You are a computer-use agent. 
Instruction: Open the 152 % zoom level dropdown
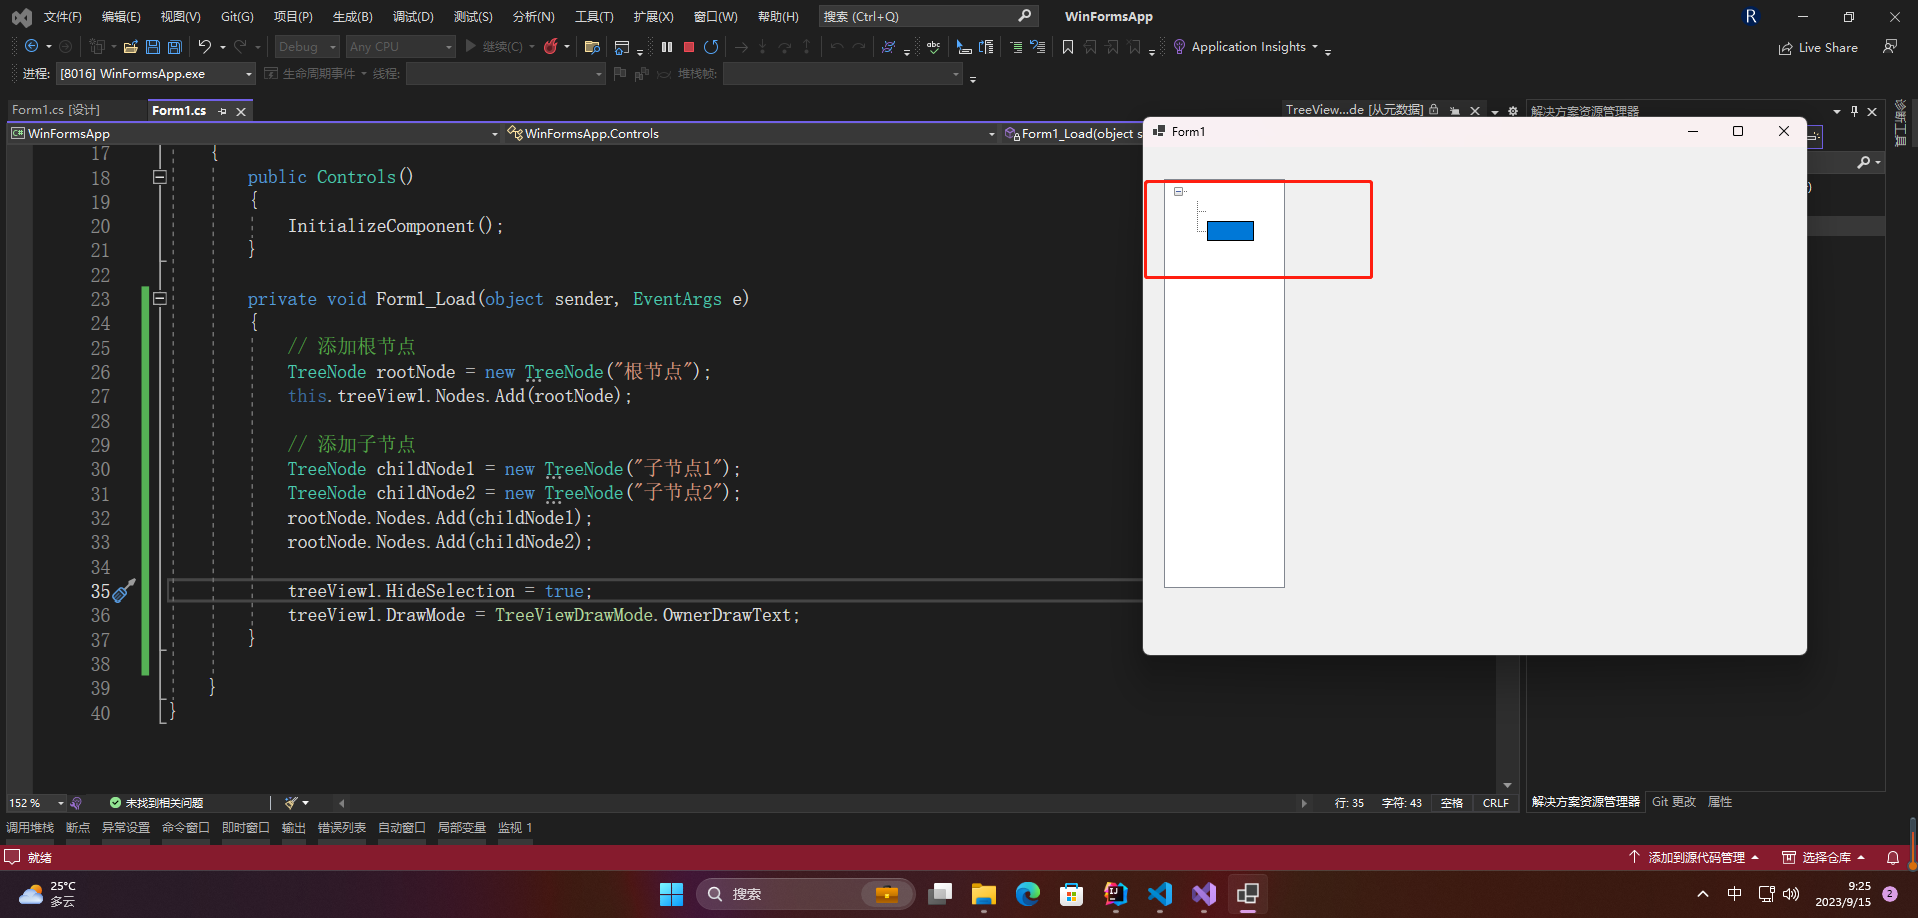point(35,803)
